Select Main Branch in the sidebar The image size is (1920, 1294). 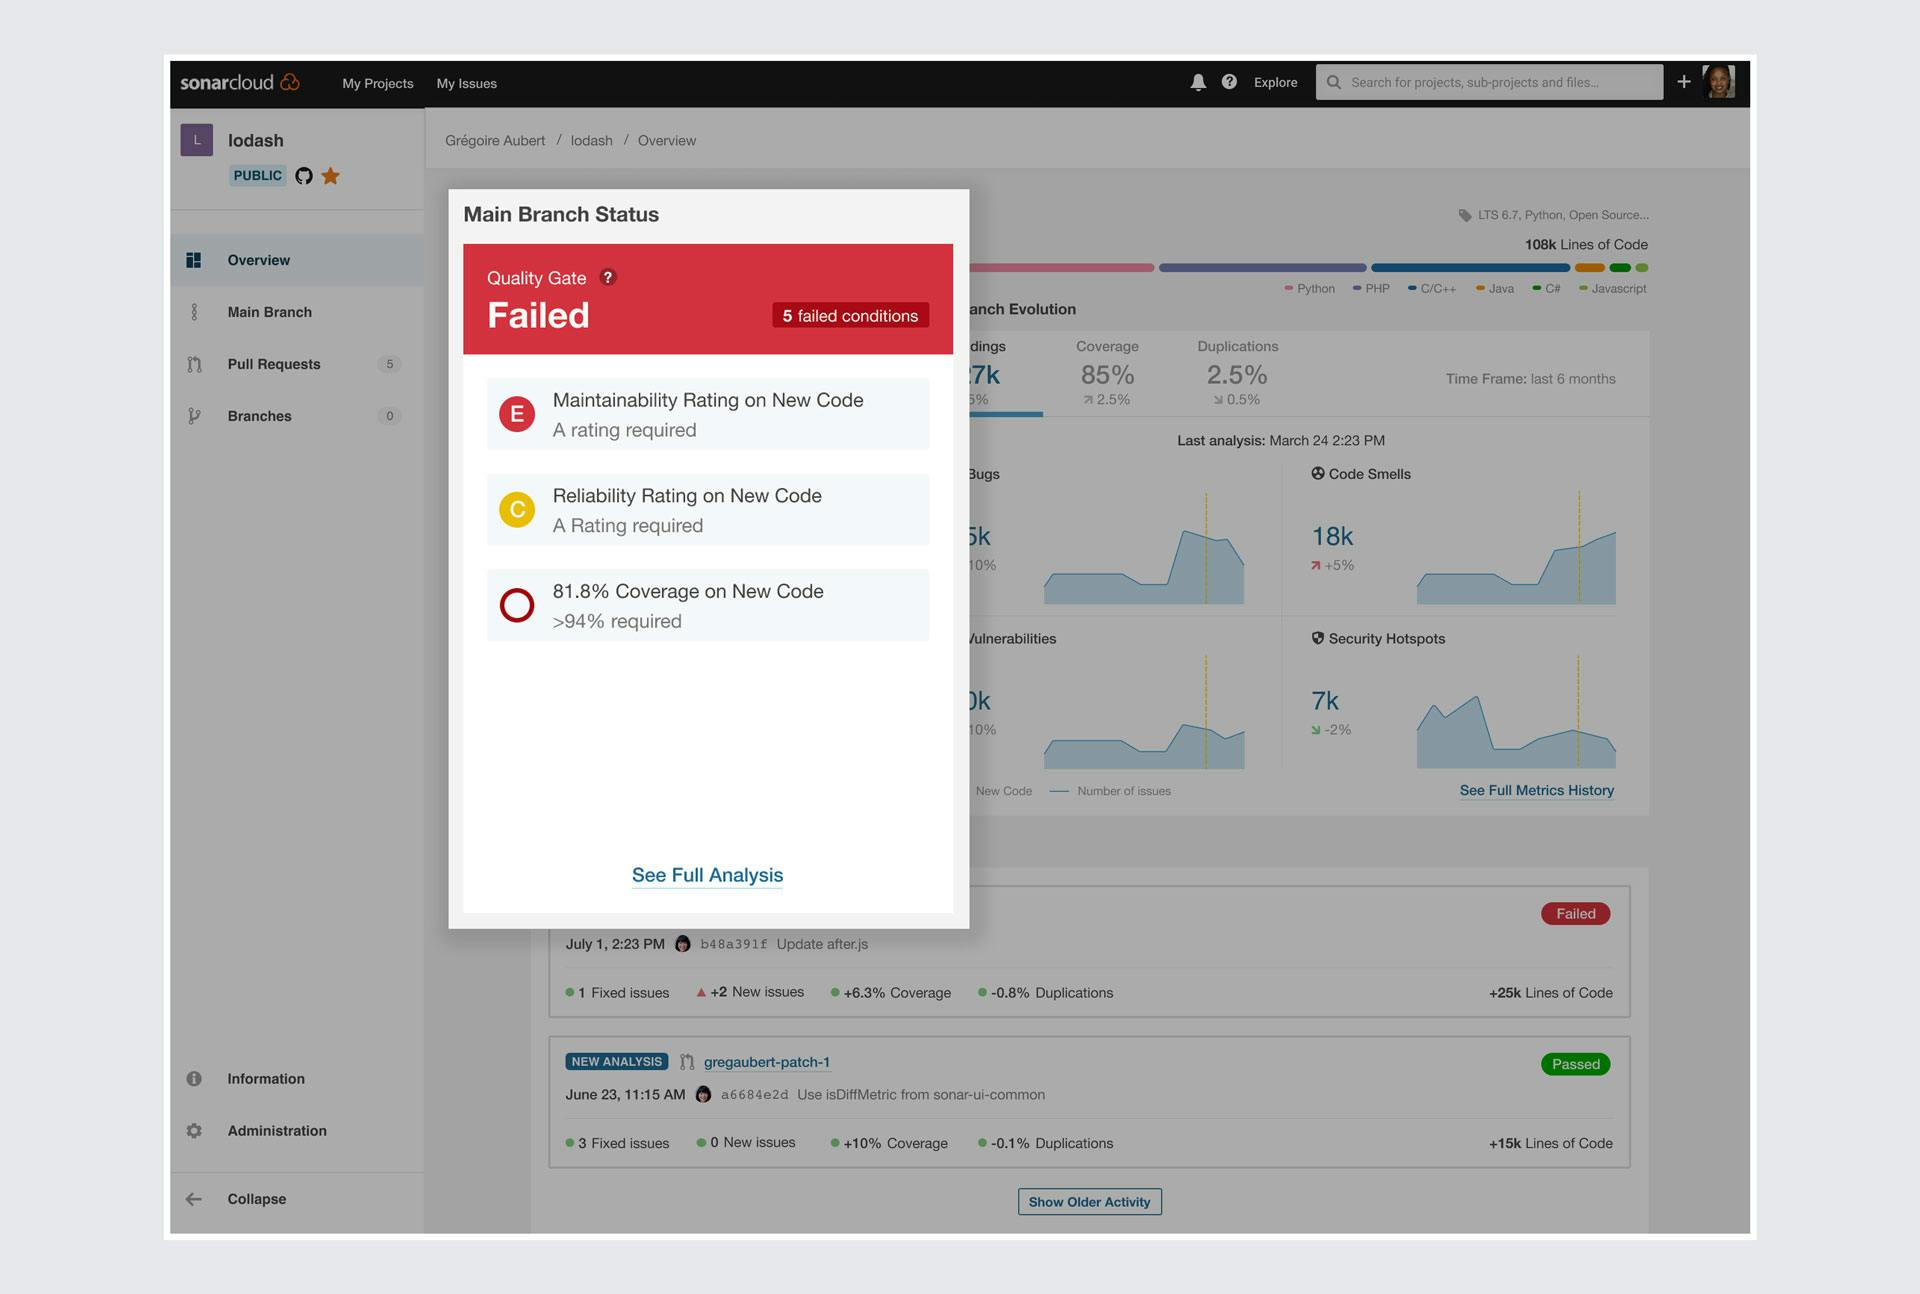click(x=297, y=312)
